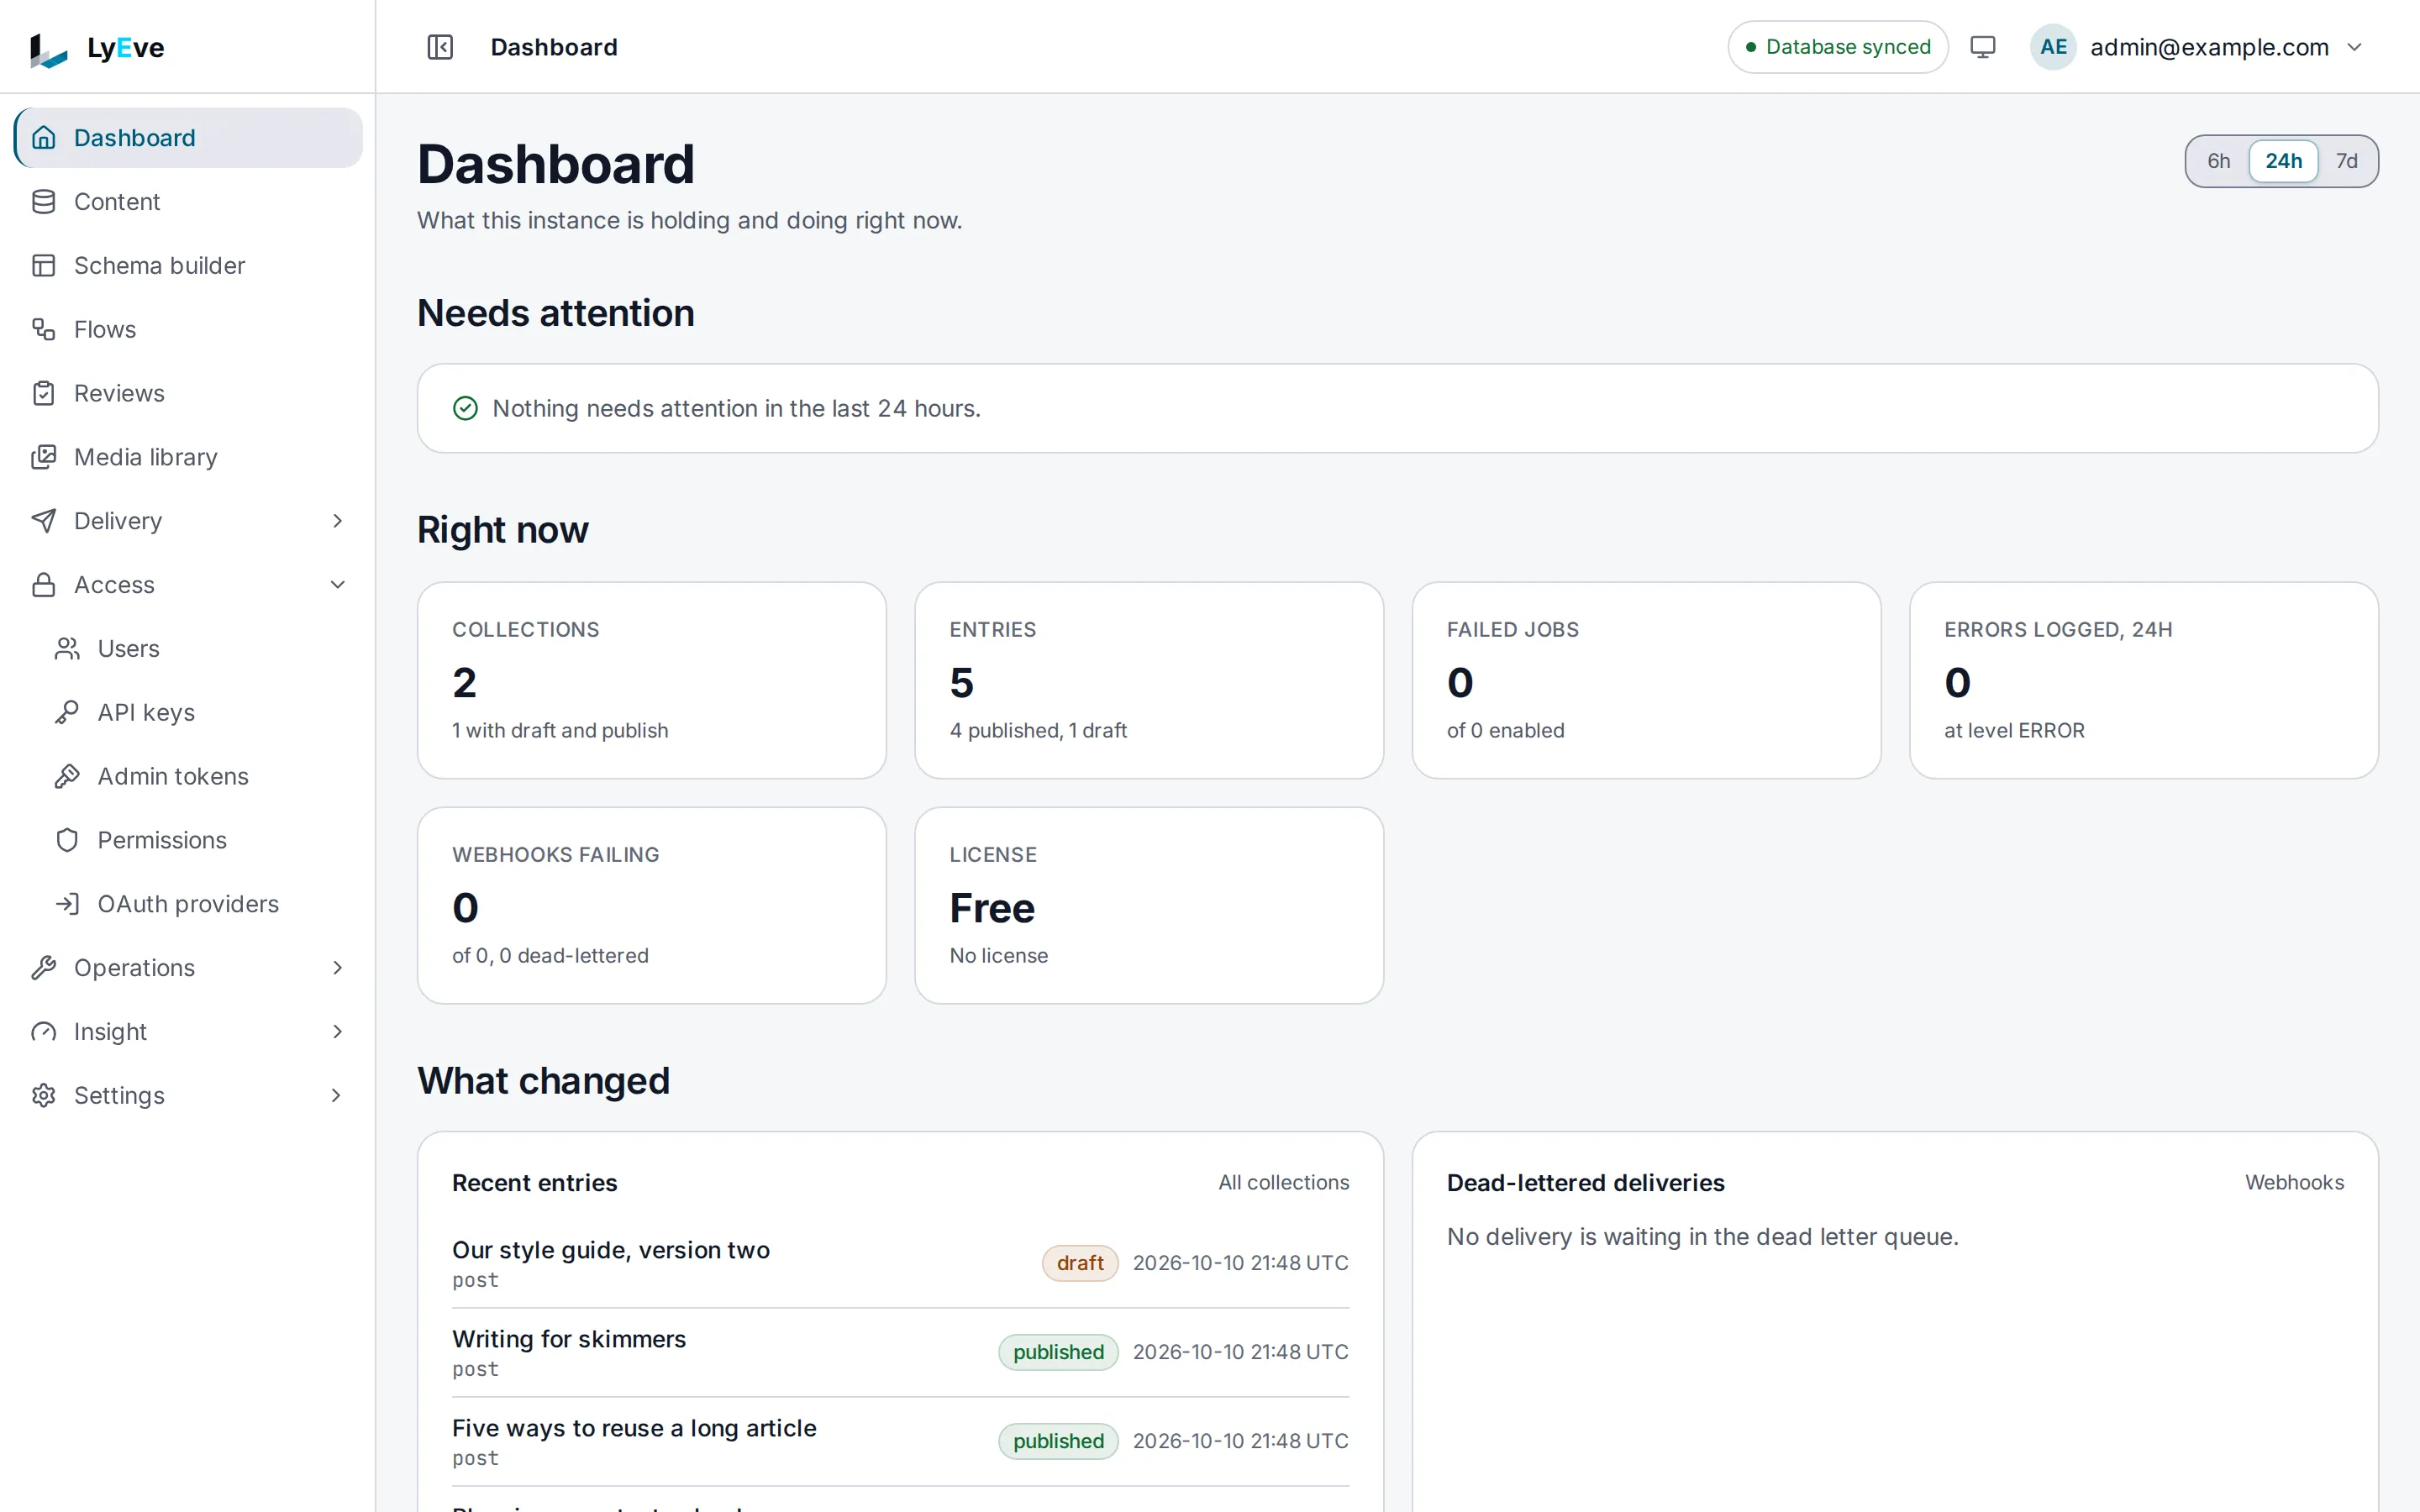The height and width of the screenshot is (1512, 2420).
Task: Click the Database synced status badge
Action: point(1837,47)
